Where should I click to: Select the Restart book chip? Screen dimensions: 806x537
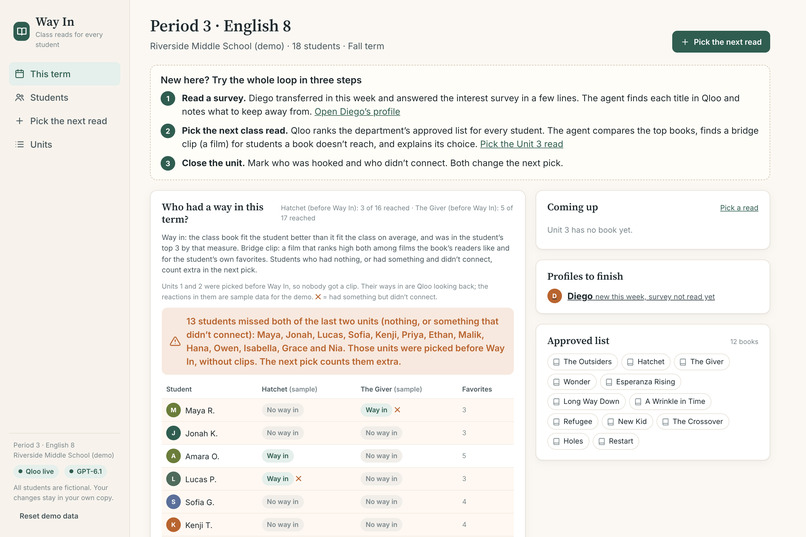point(616,441)
